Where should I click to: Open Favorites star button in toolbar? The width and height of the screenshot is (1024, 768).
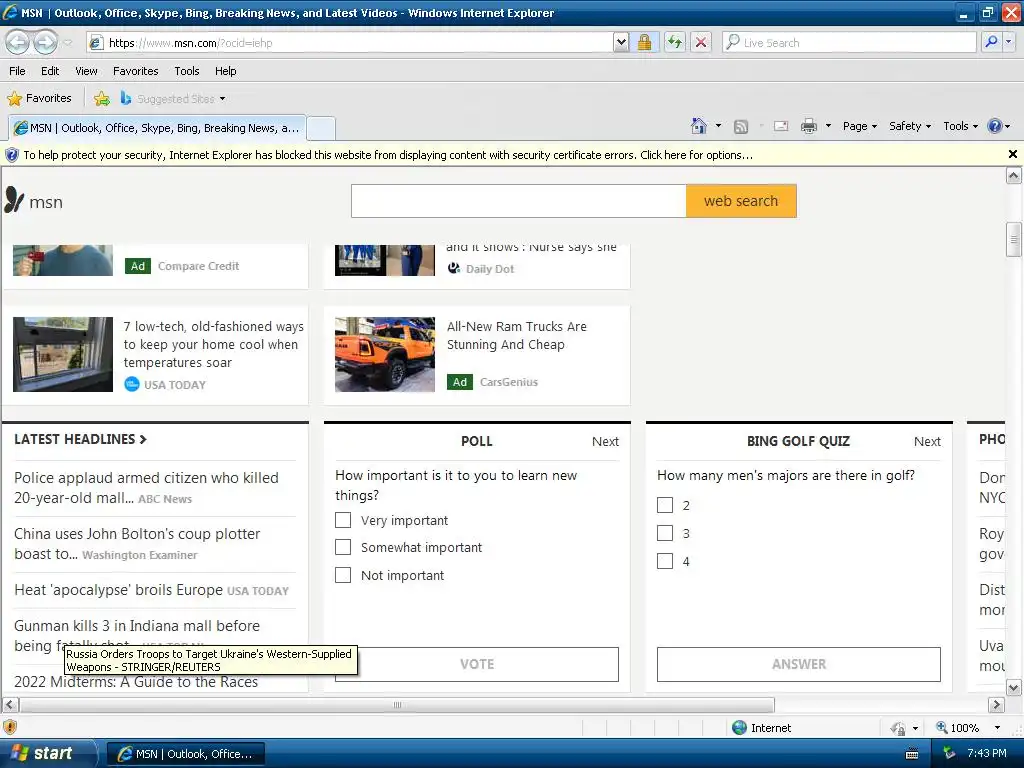39,99
